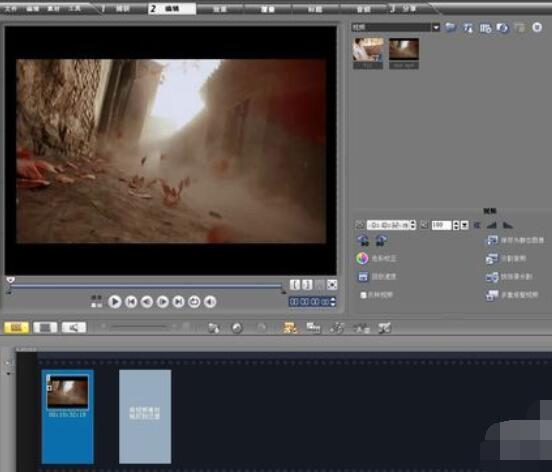Open the File menu
This screenshot has width=552, height=472.
point(10,8)
